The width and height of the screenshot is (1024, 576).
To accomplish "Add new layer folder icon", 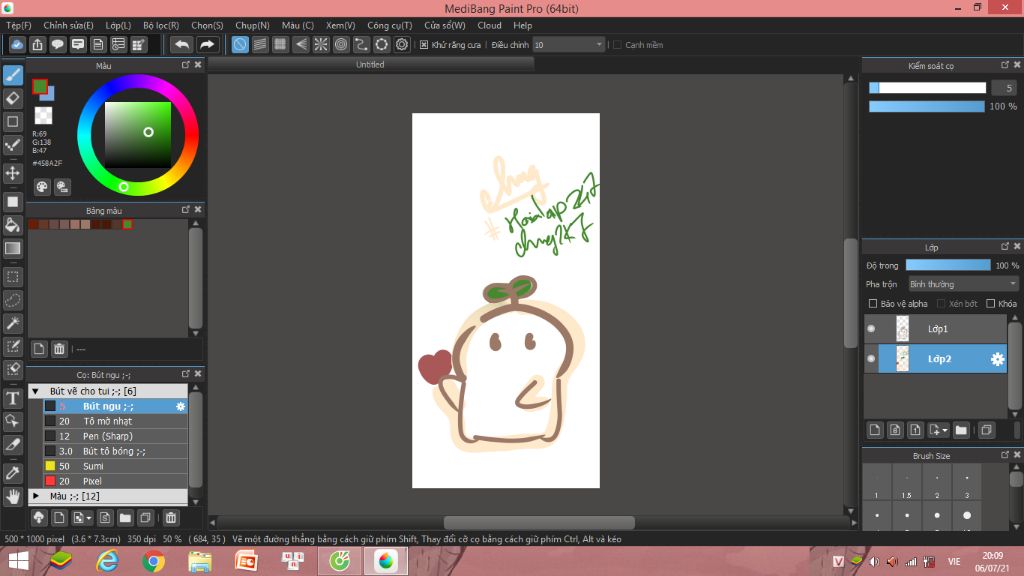I will coord(961,430).
